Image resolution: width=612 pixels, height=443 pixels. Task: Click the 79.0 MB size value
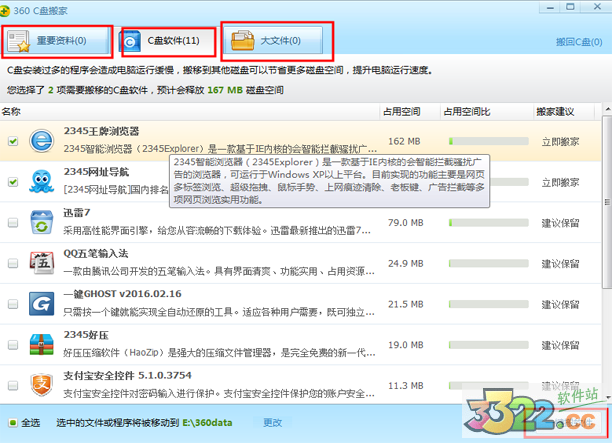(406, 222)
